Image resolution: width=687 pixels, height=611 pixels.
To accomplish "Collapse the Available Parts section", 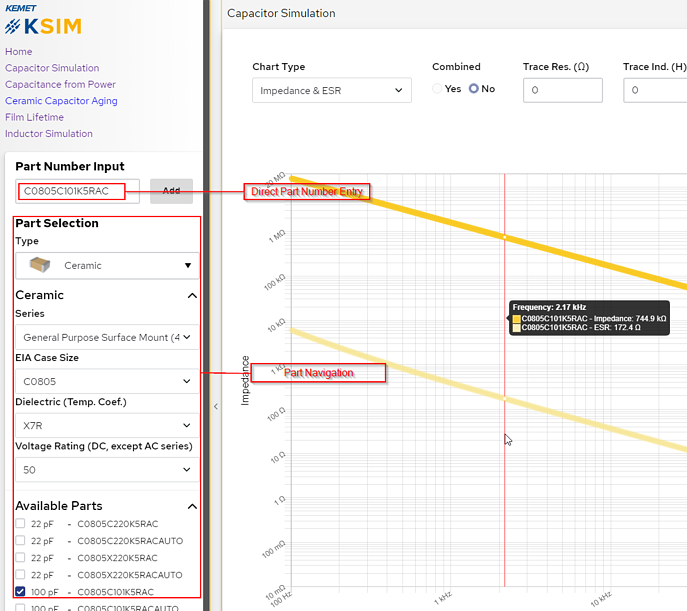I will click(x=192, y=506).
